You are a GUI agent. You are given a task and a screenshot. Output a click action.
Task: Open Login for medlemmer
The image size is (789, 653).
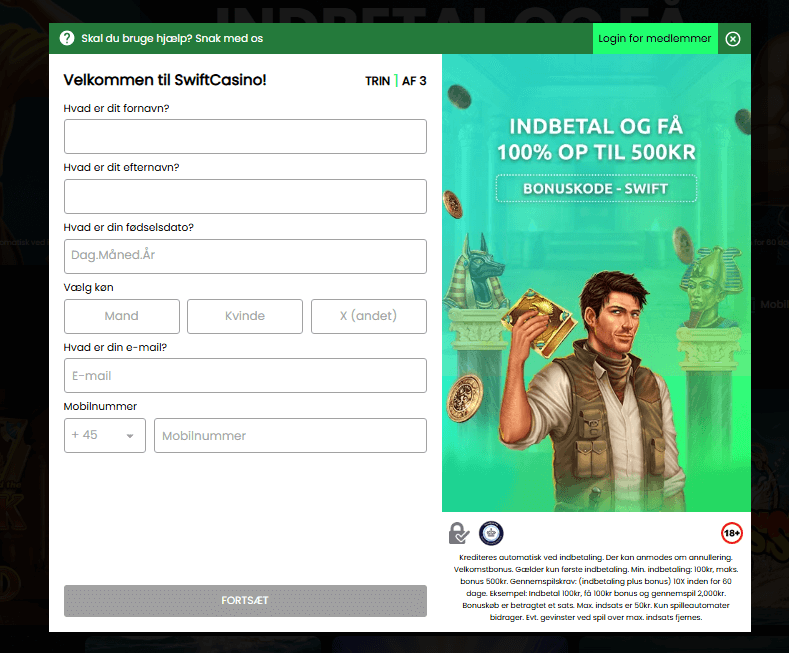[x=654, y=39]
